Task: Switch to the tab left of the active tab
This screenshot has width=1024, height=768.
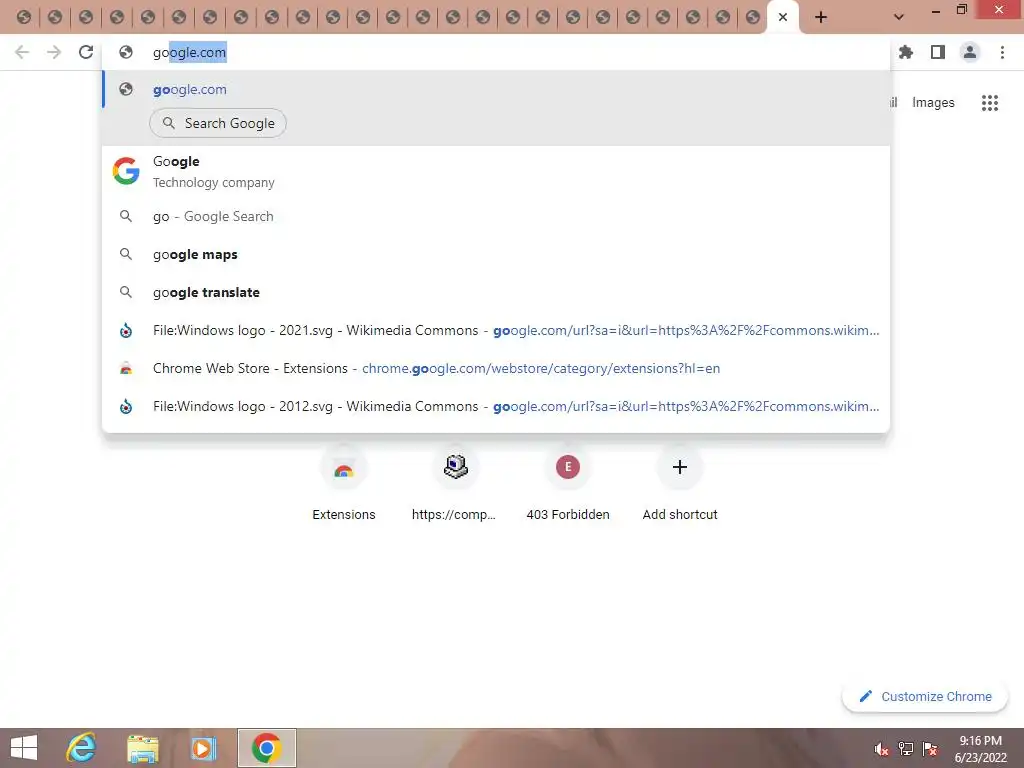Action: point(752,18)
